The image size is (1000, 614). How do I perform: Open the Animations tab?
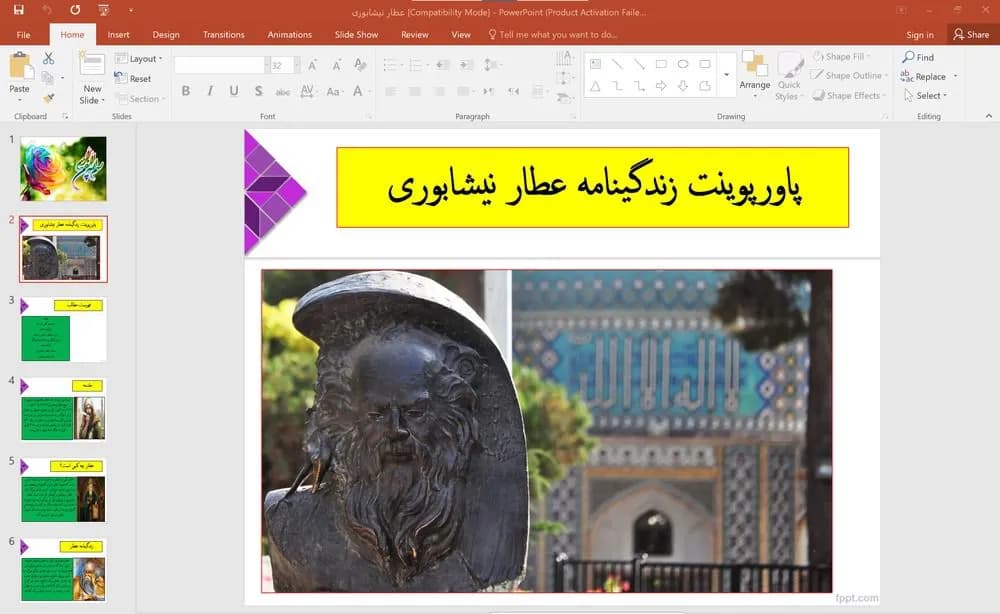(x=290, y=34)
